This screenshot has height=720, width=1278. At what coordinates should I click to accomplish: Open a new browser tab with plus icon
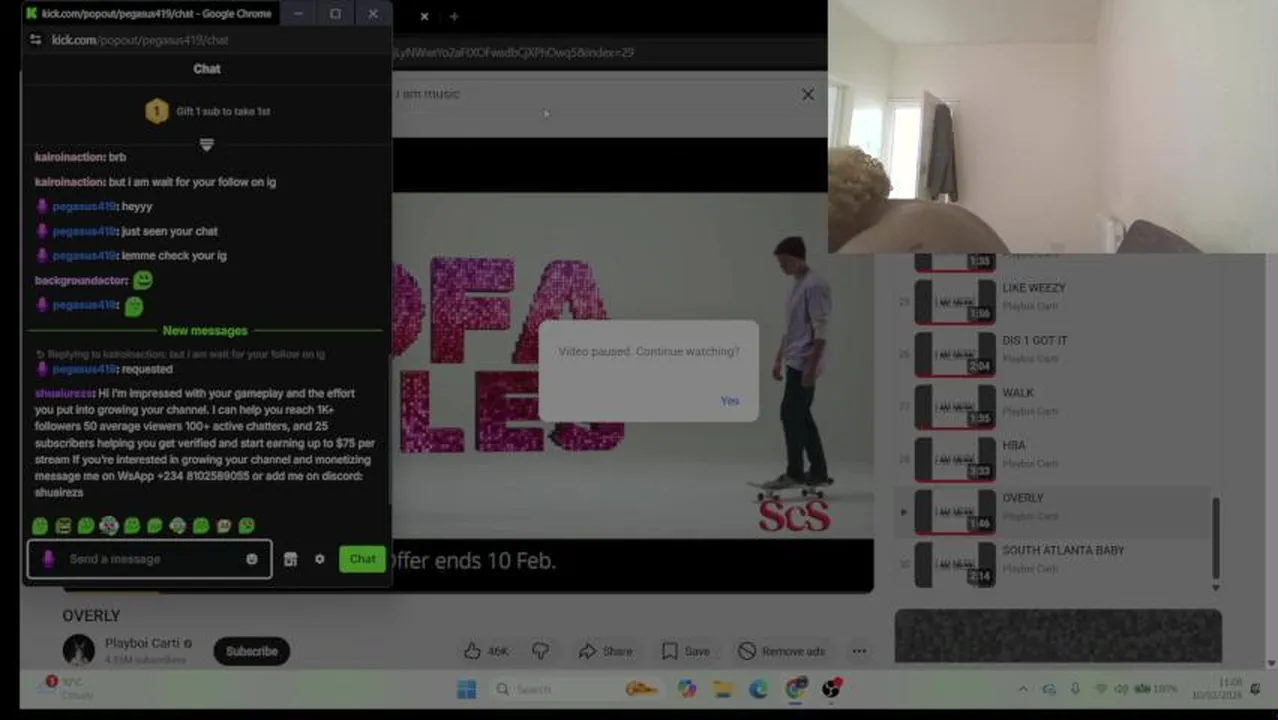[454, 16]
